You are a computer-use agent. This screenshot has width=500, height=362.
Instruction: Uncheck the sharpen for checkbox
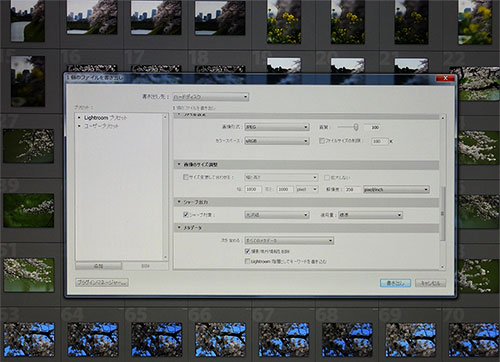pos(186,214)
